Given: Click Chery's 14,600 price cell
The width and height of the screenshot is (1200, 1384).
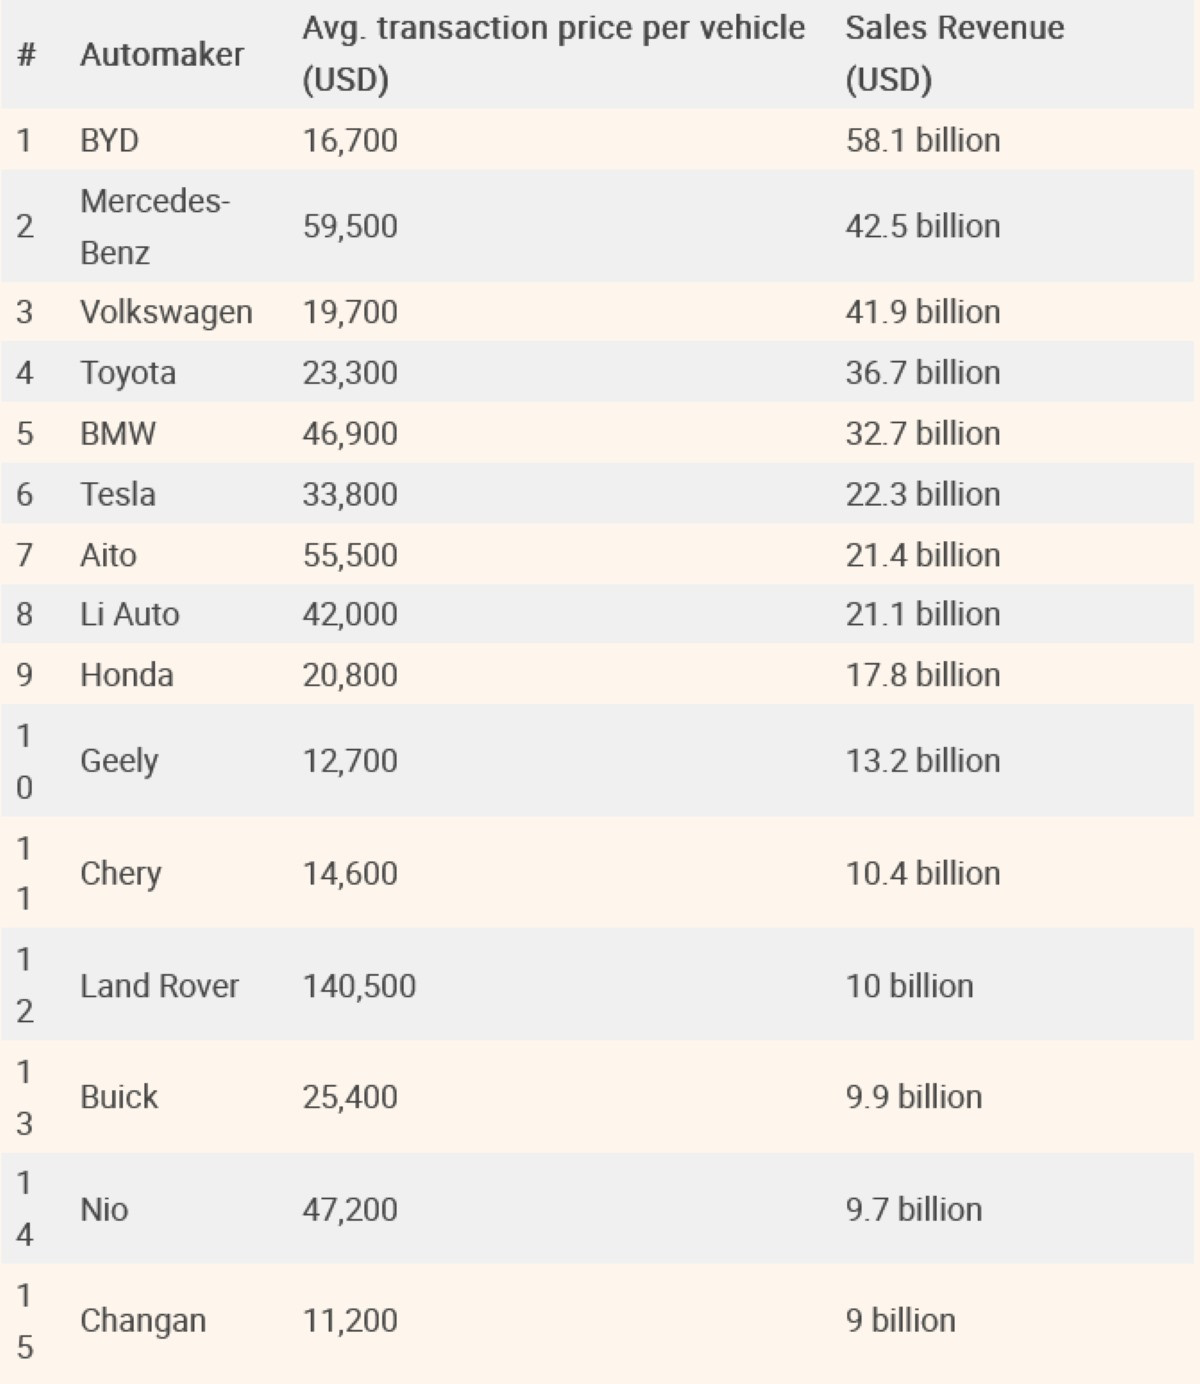Looking at the screenshot, I should [350, 873].
